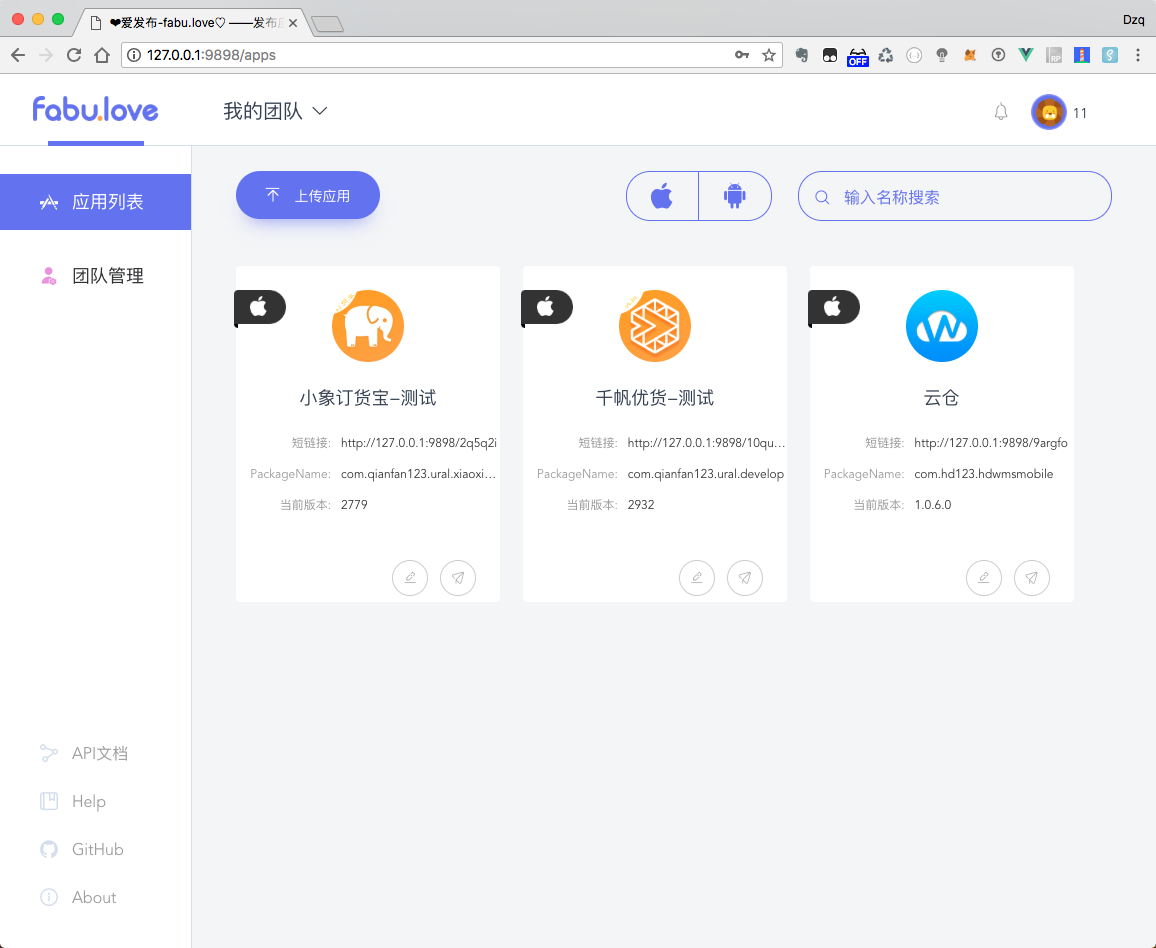Open the 千帆优货-测试 orange app icon
This screenshot has height=948, width=1156.
pos(655,326)
